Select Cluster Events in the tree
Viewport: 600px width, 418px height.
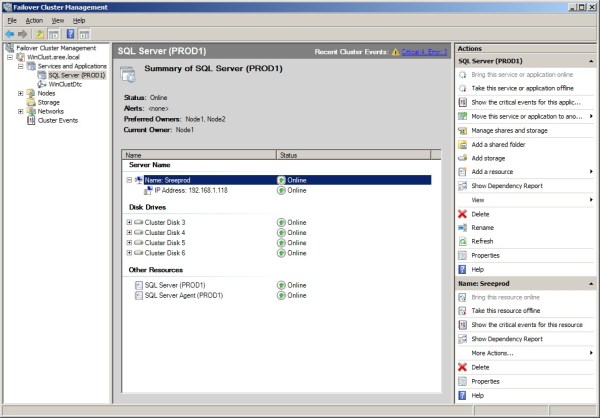point(57,120)
